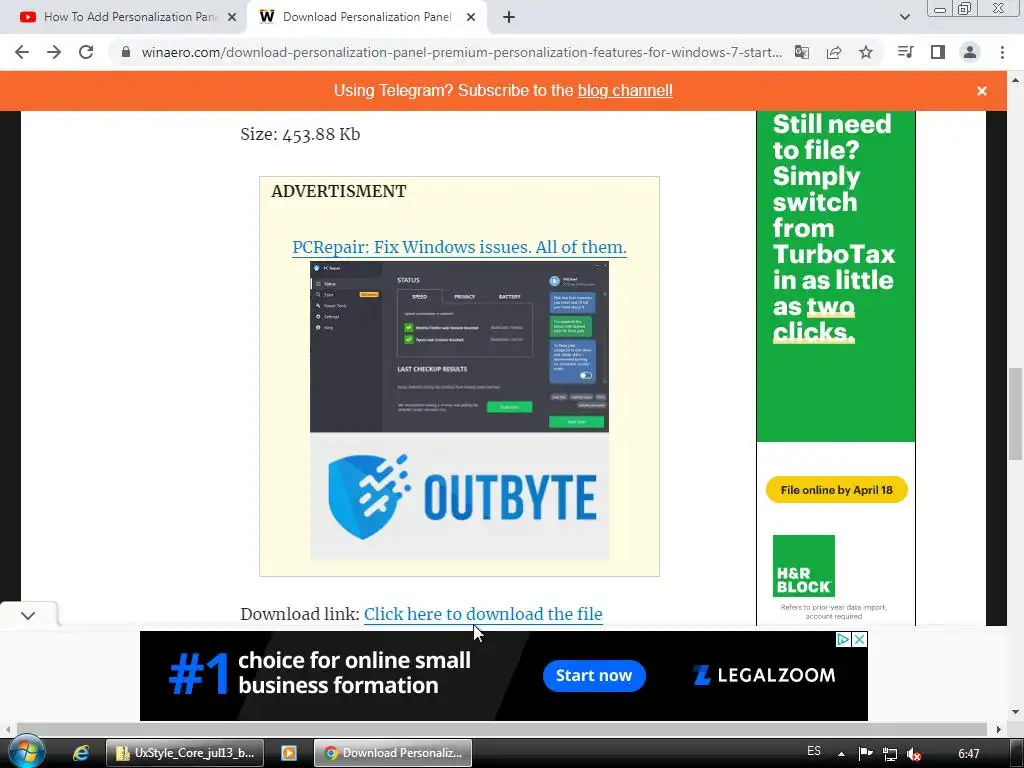Open Chrome's three-dot menu
Viewport: 1024px width, 768px height.
(x=1002, y=52)
